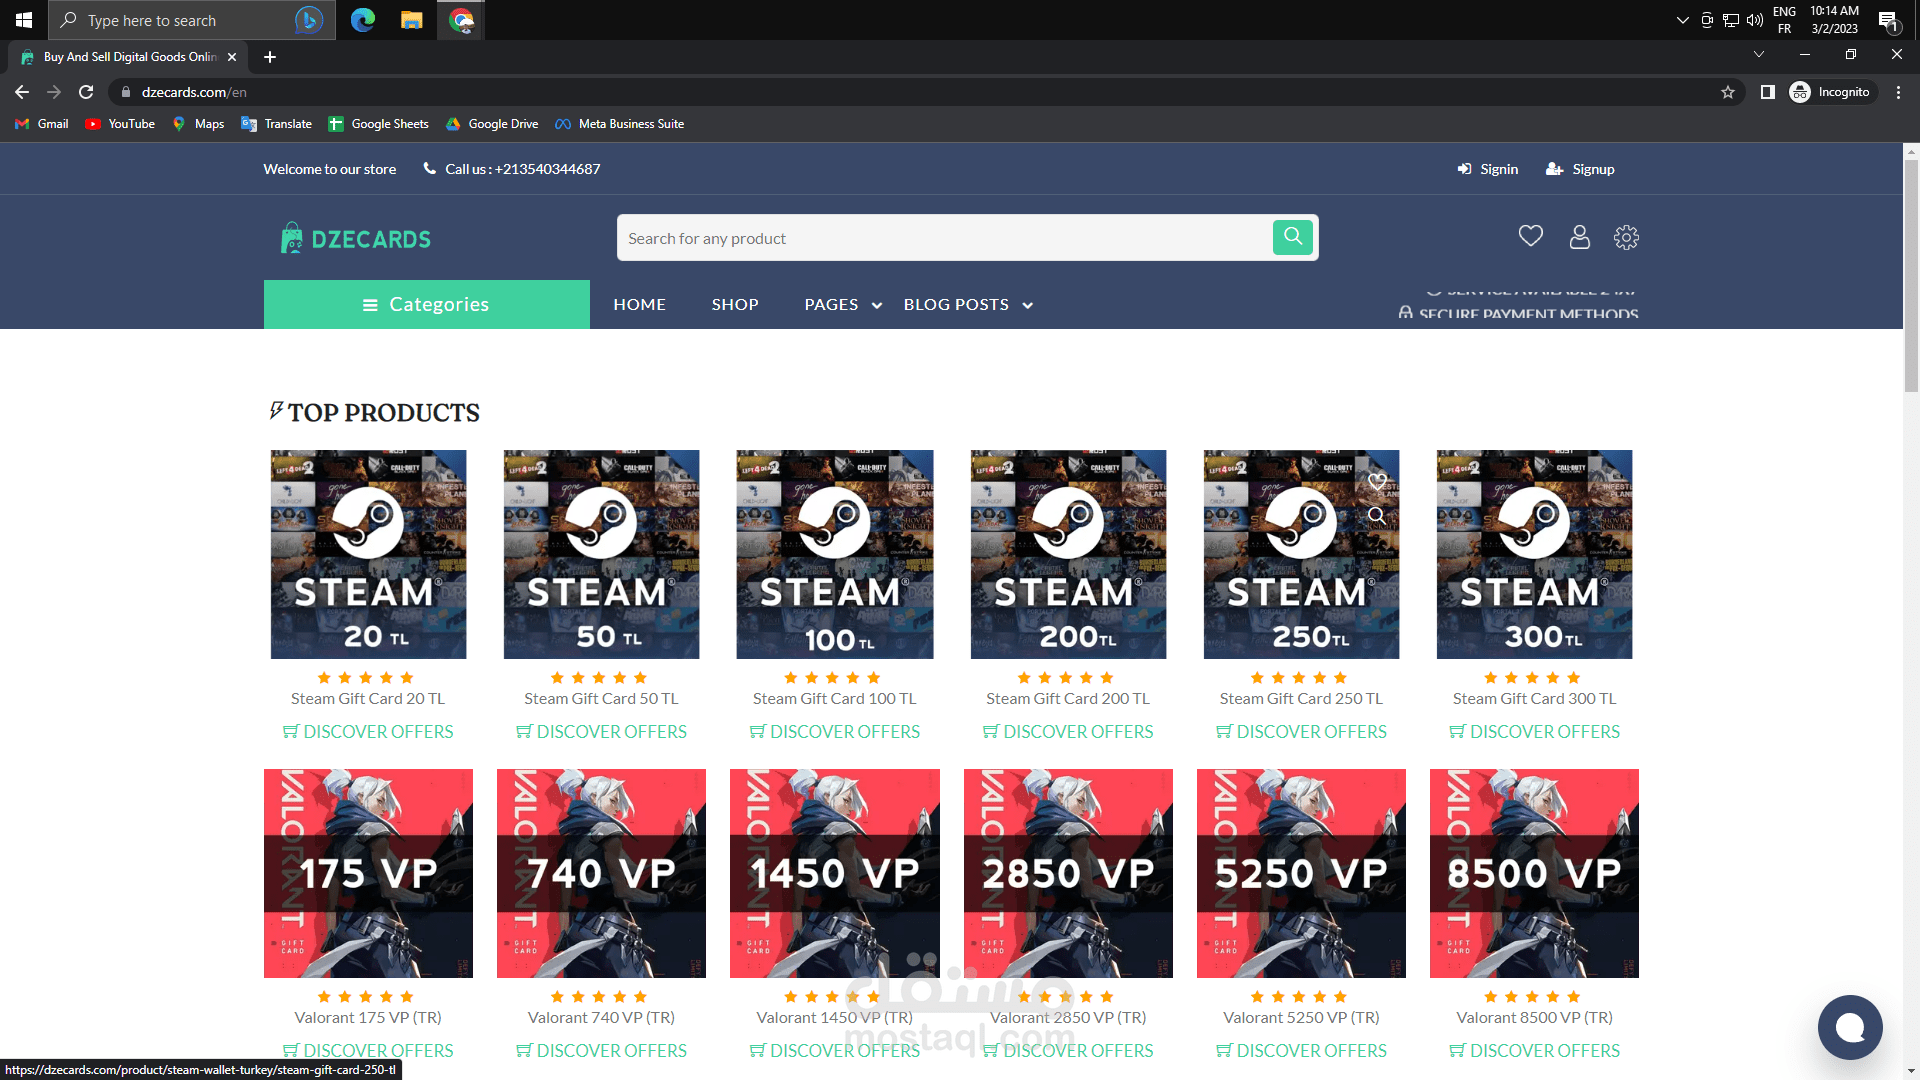This screenshot has height=1080, width=1920.
Task: Open the clock and date in taskbar
Action: tap(1835, 20)
